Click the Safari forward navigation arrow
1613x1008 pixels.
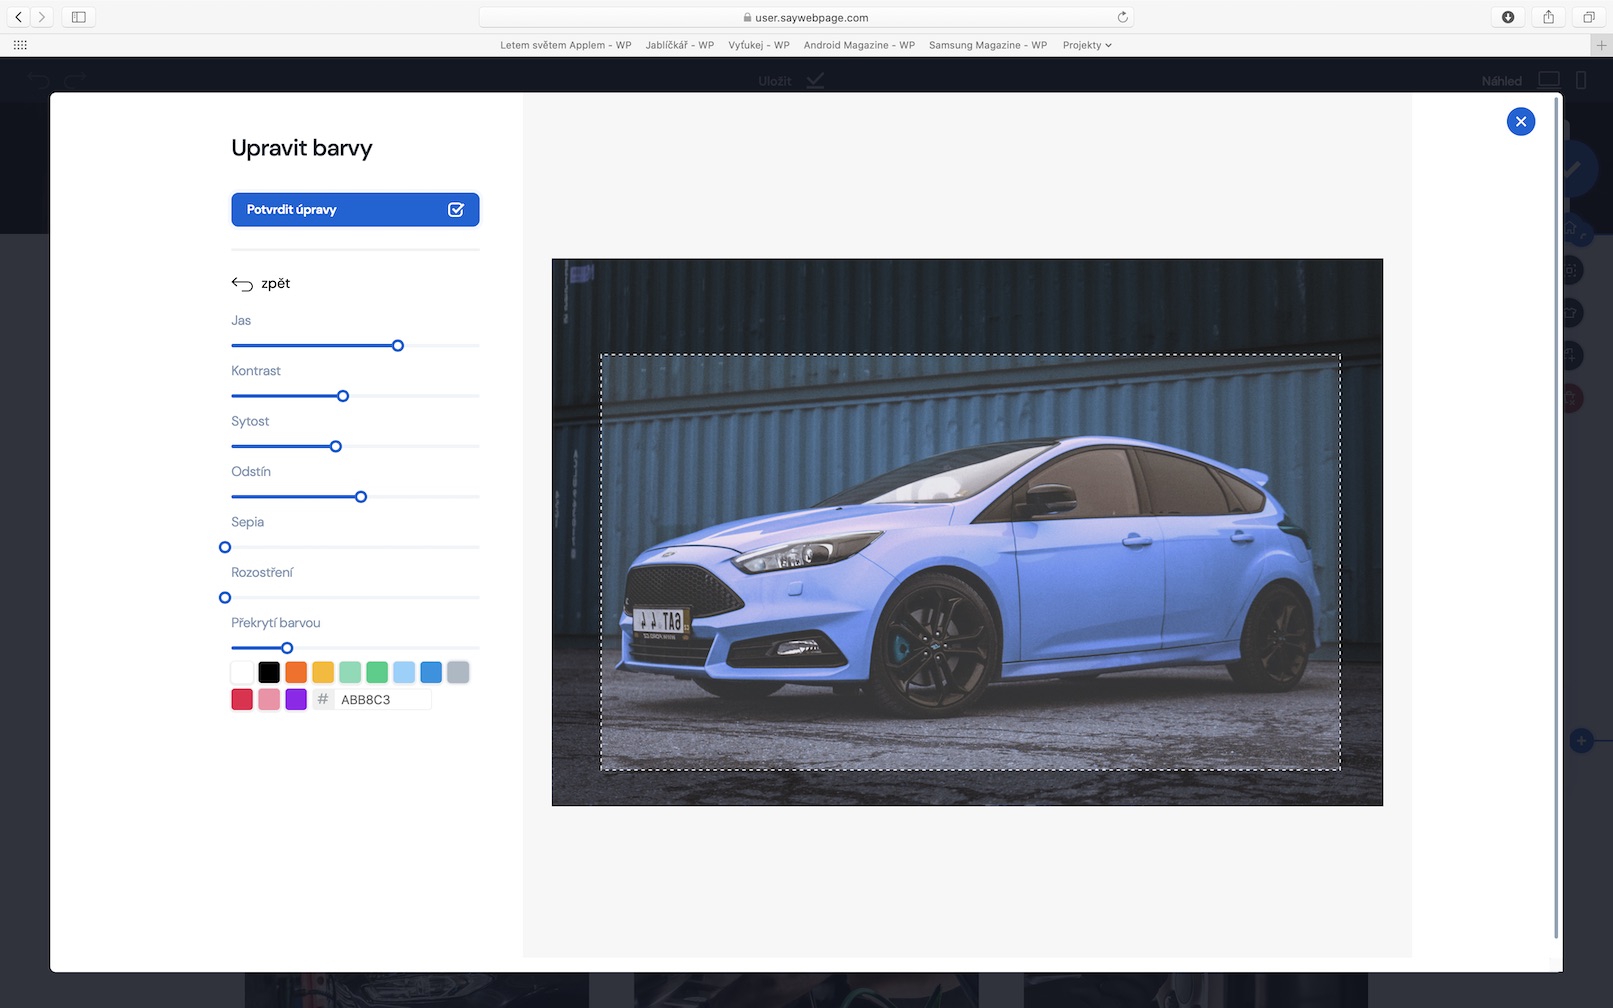click(42, 17)
